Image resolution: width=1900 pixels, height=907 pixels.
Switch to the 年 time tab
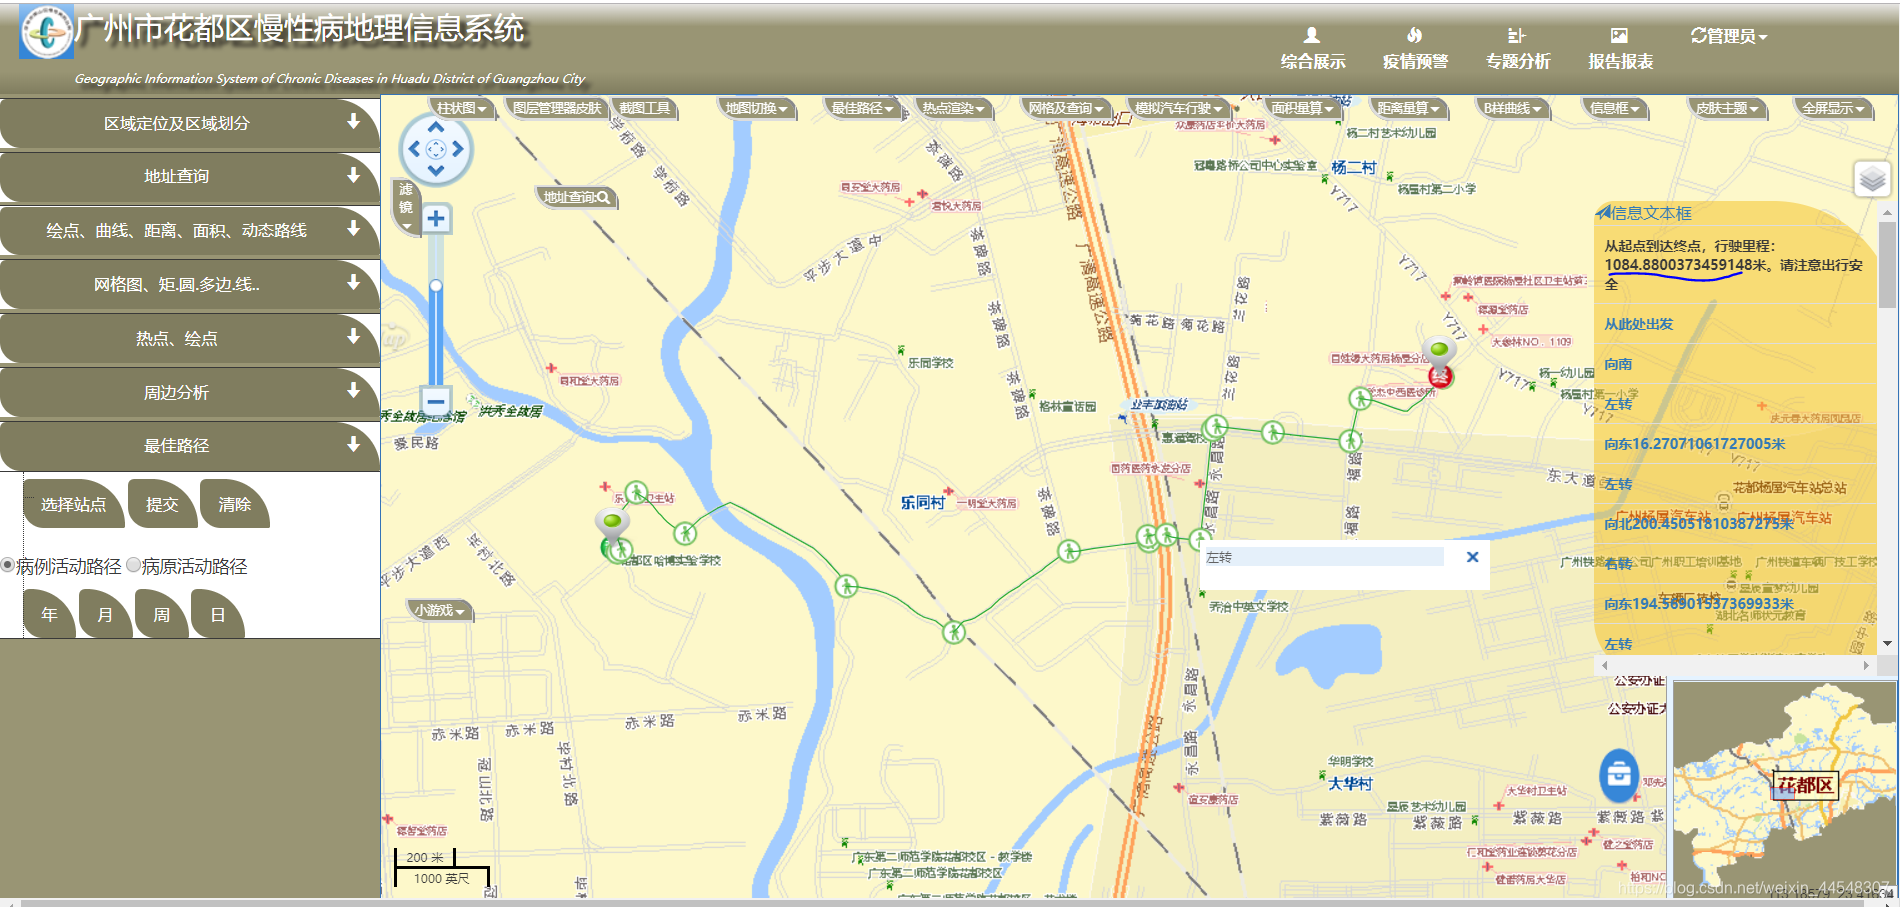tap(49, 614)
